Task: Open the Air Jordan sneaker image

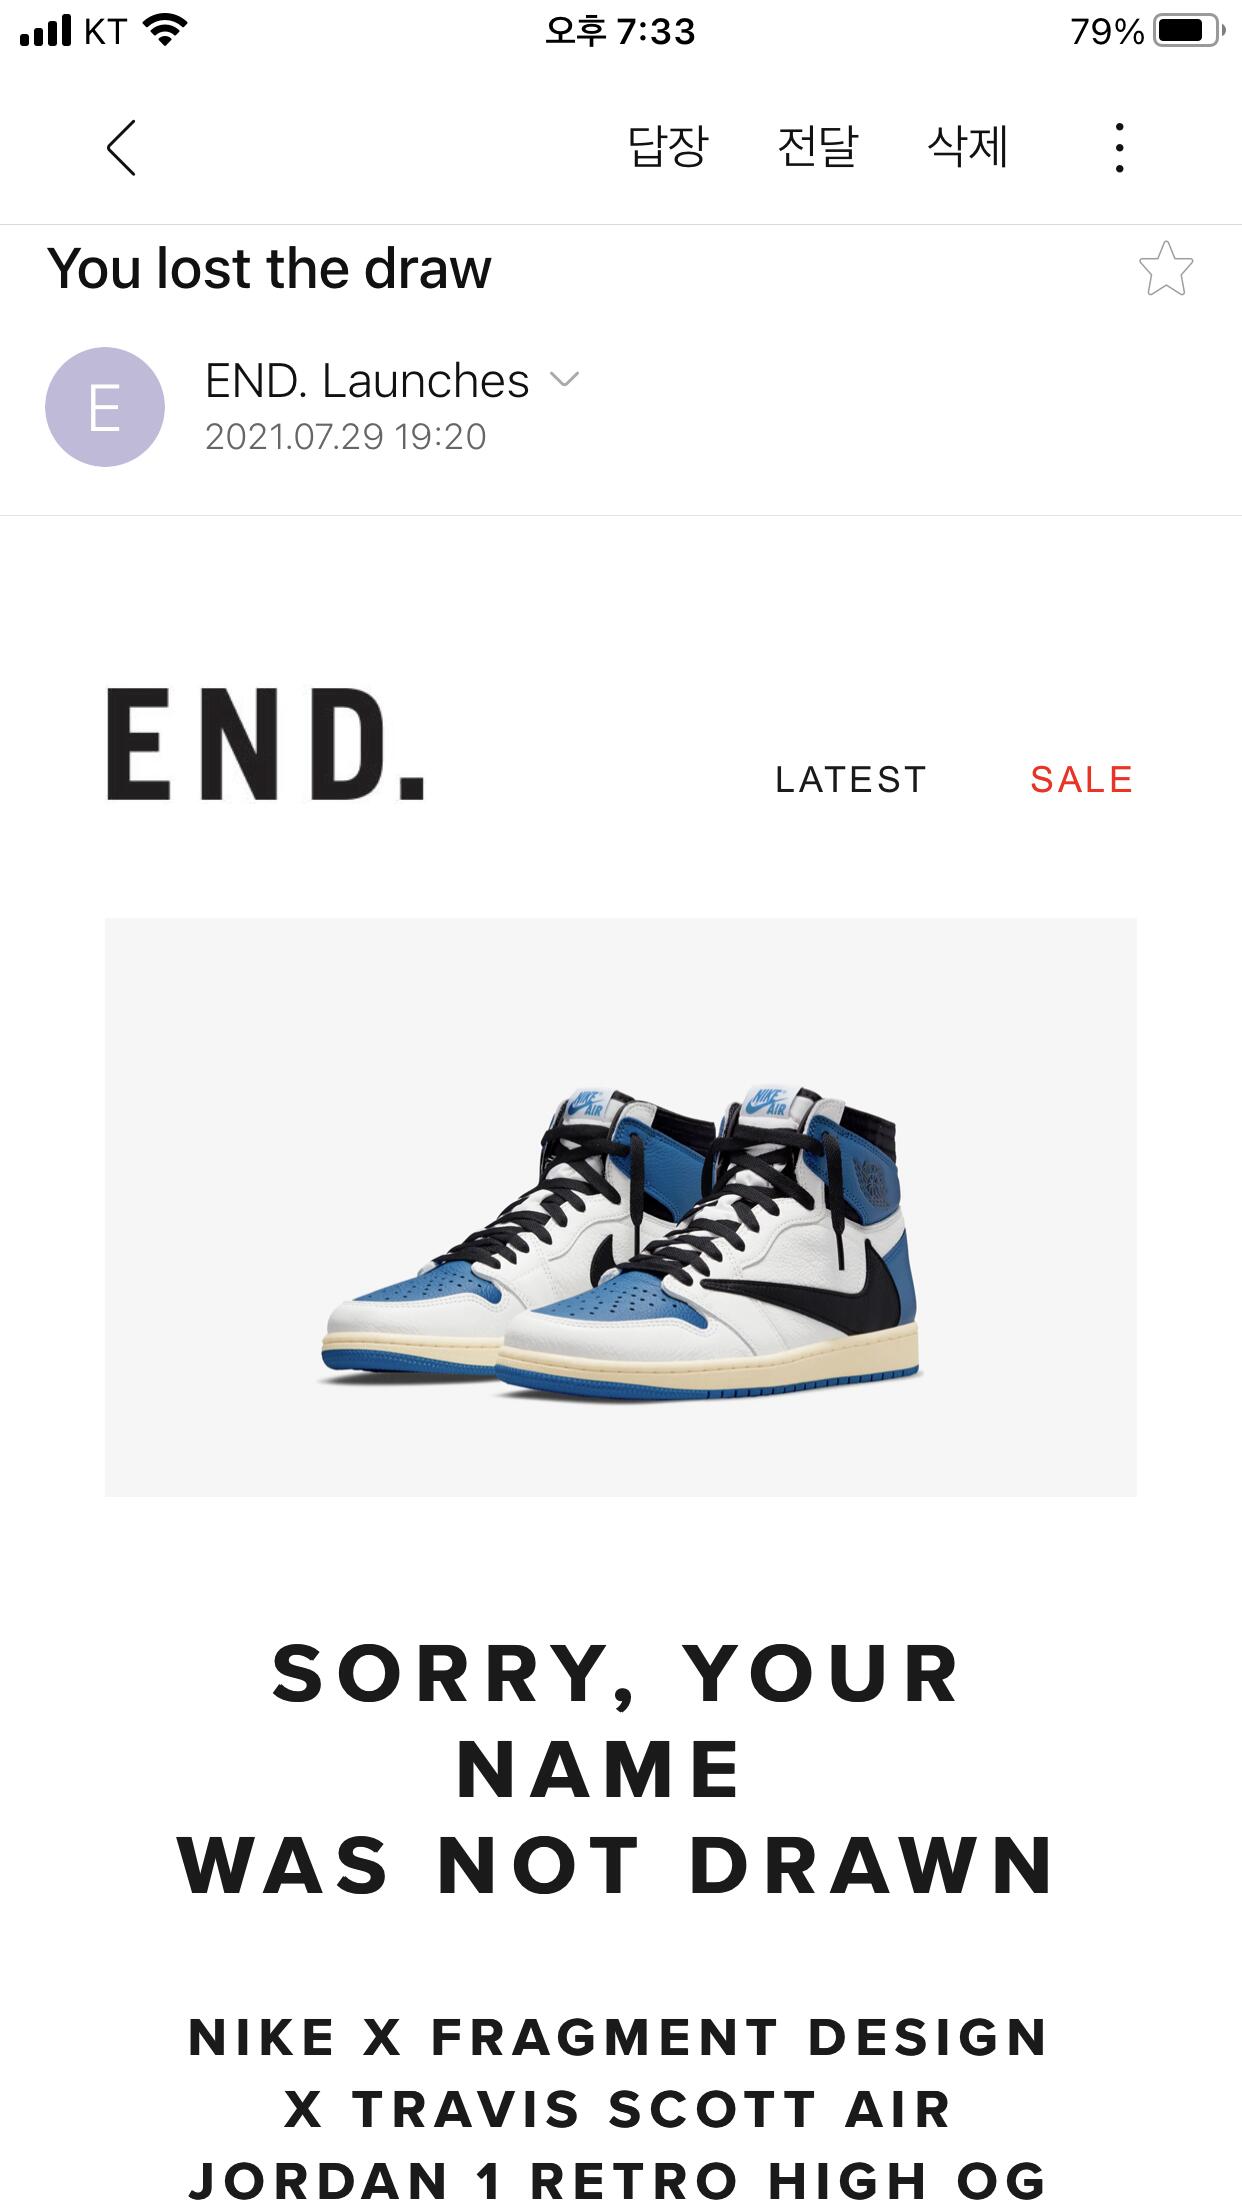Action: (x=621, y=1207)
